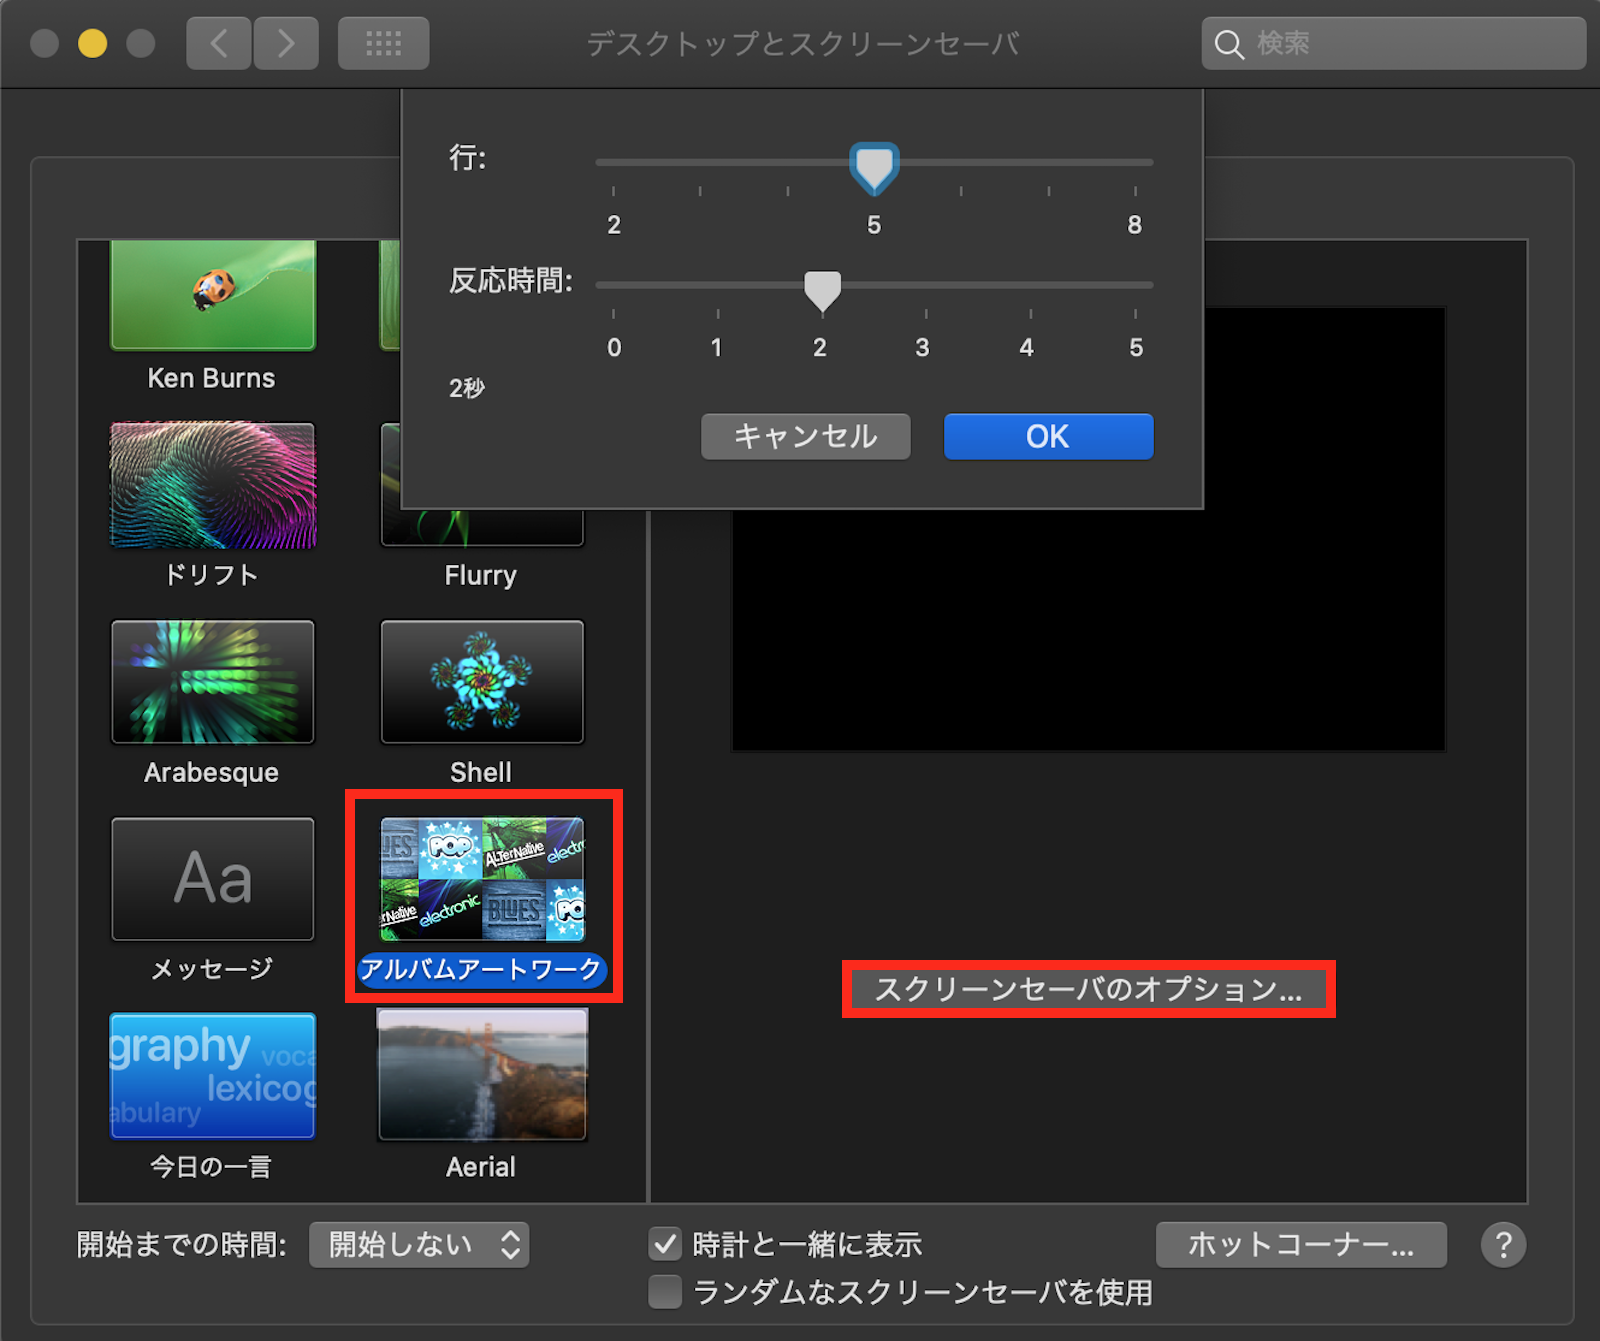The height and width of the screenshot is (1341, 1600).
Task: Disable 時計と一緒に表示 checkbox
Action: (665, 1245)
